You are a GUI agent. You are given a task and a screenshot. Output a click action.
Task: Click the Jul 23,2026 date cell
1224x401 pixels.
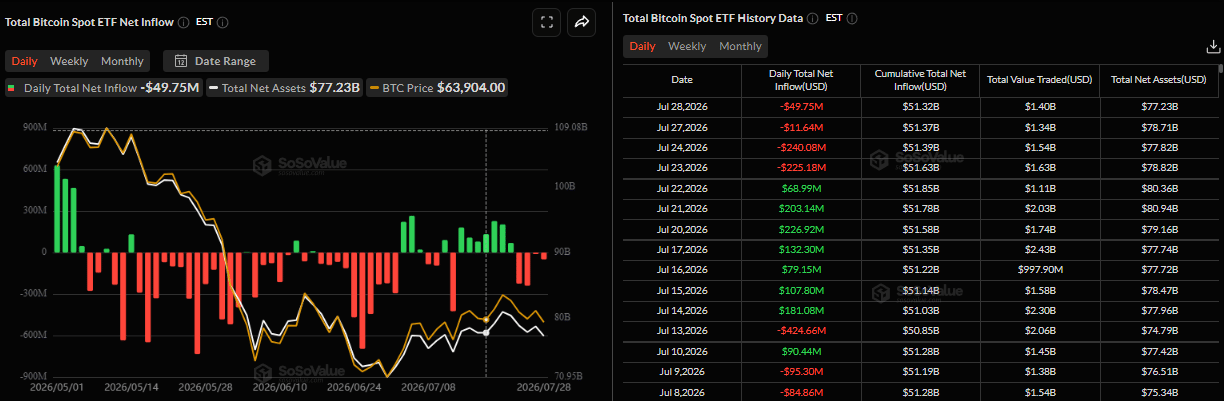click(682, 167)
